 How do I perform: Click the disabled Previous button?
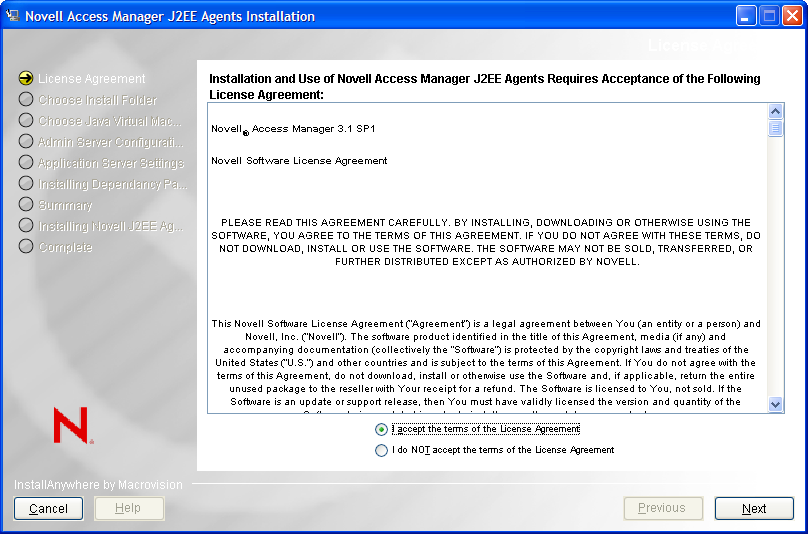pyautogui.click(x=663, y=509)
